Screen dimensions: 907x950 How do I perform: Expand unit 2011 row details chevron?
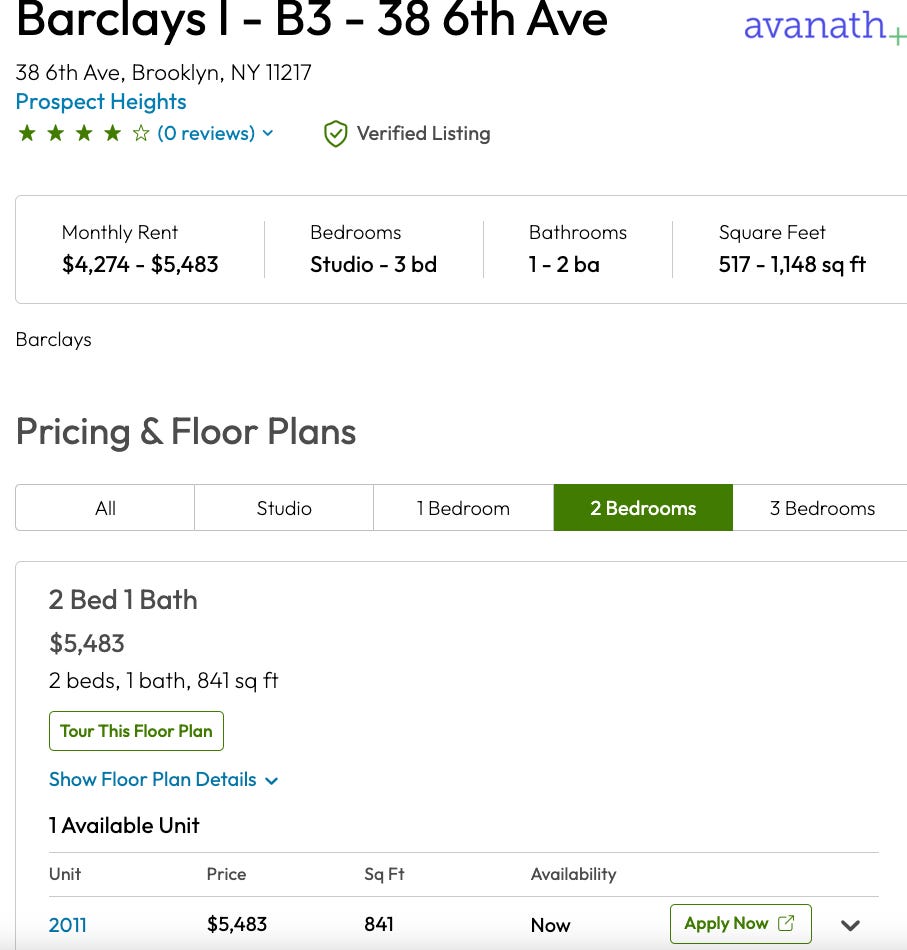pyautogui.click(x=850, y=925)
